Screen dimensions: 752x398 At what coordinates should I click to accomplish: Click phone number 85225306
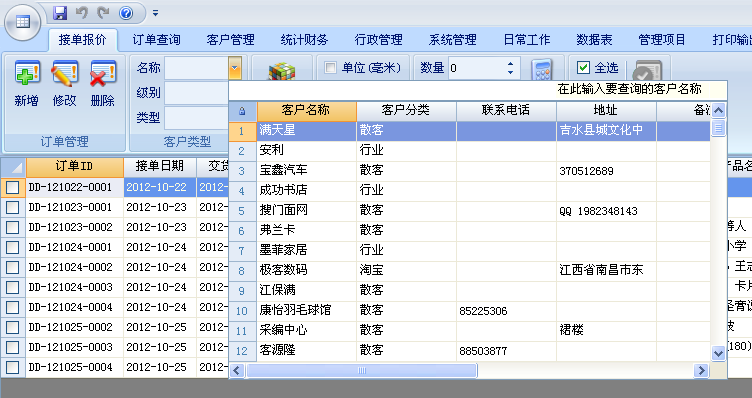coord(483,311)
